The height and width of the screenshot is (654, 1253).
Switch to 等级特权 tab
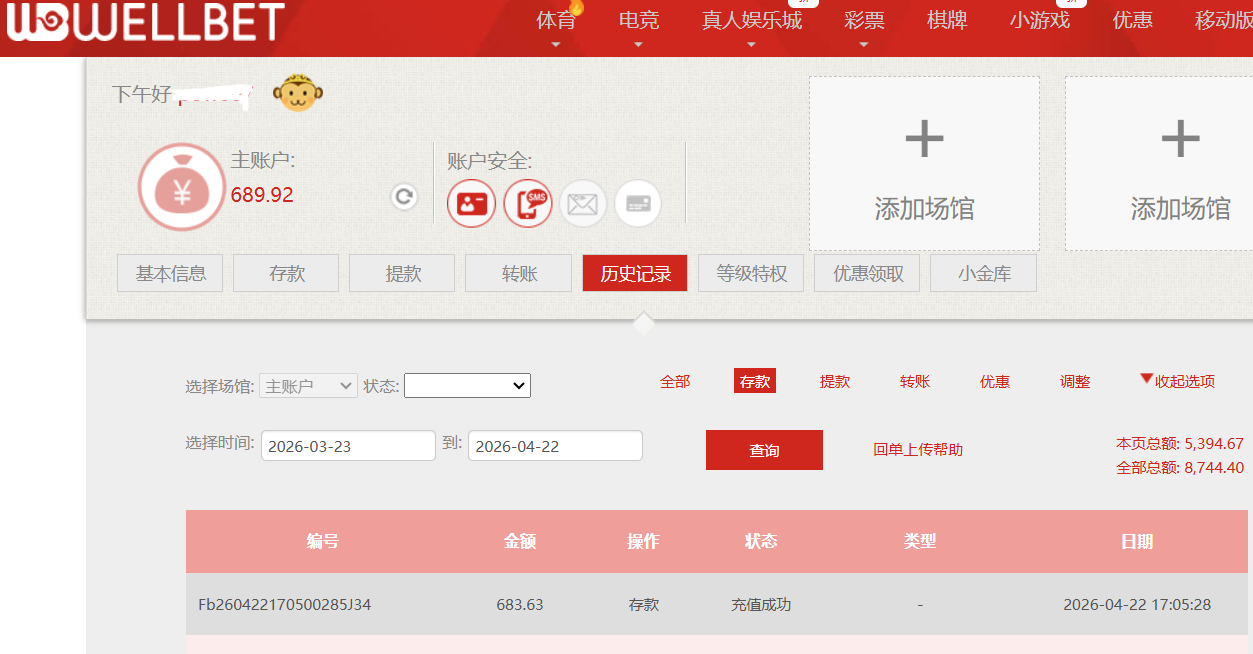751,273
